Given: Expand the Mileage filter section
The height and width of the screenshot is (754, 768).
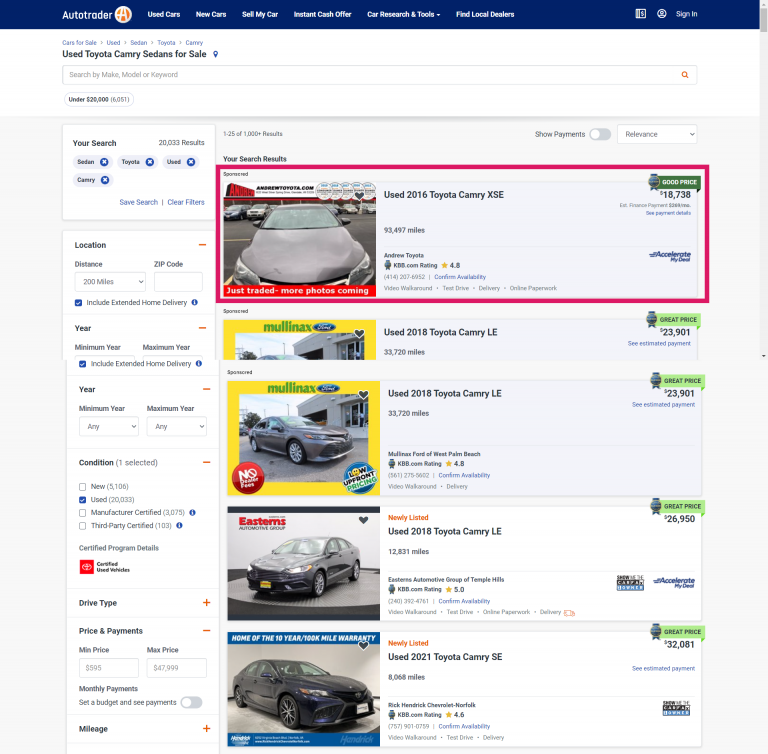Looking at the screenshot, I should click(x=207, y=729).
